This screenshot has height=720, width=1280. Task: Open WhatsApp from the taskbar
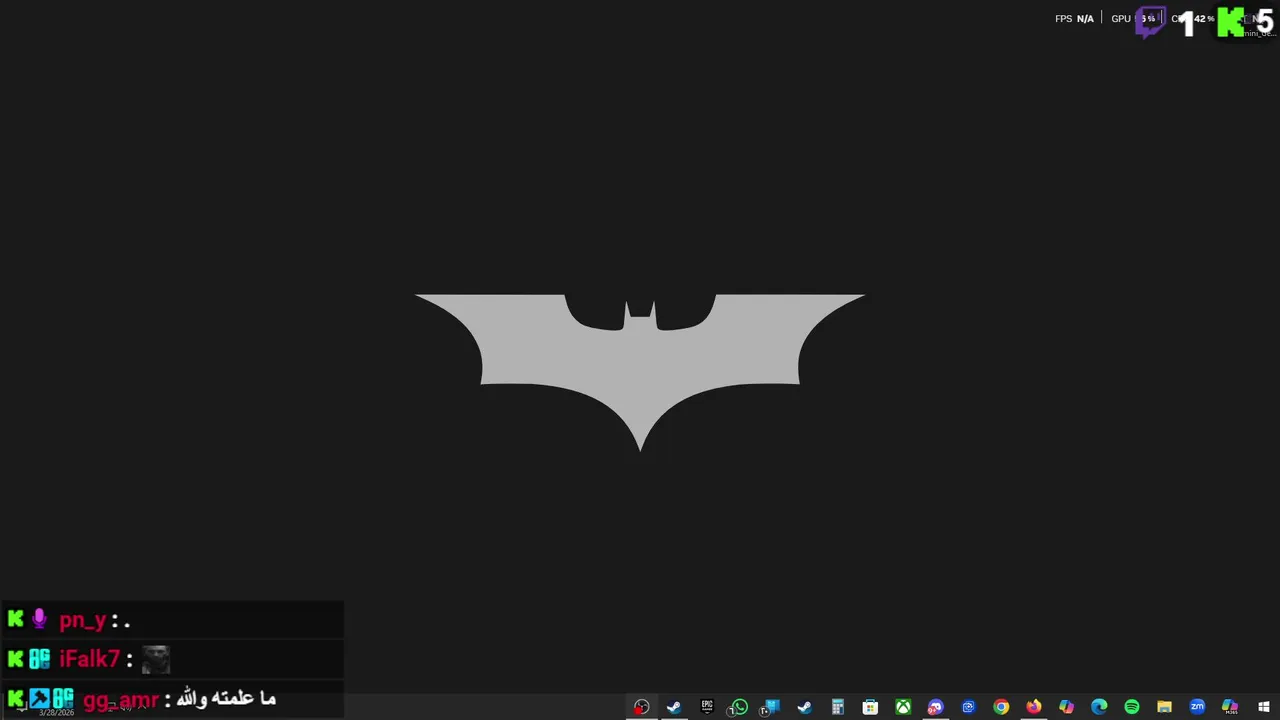point(739,707)
